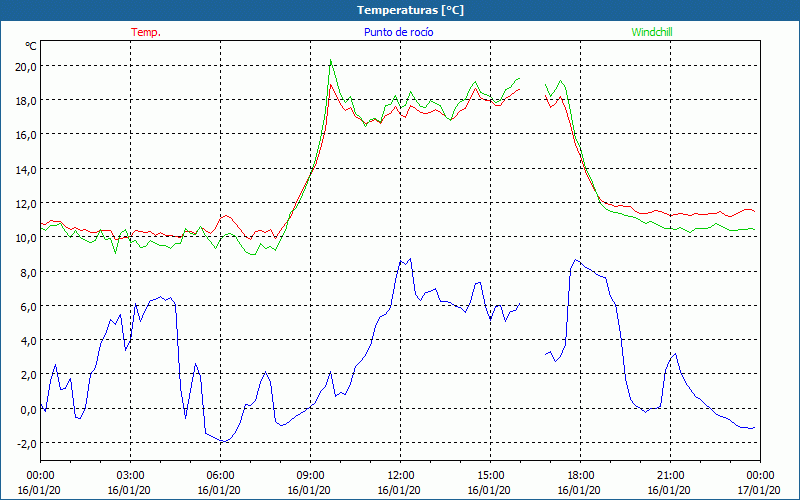
Task: Click the Windchill legend label
Action: point(652,32)
